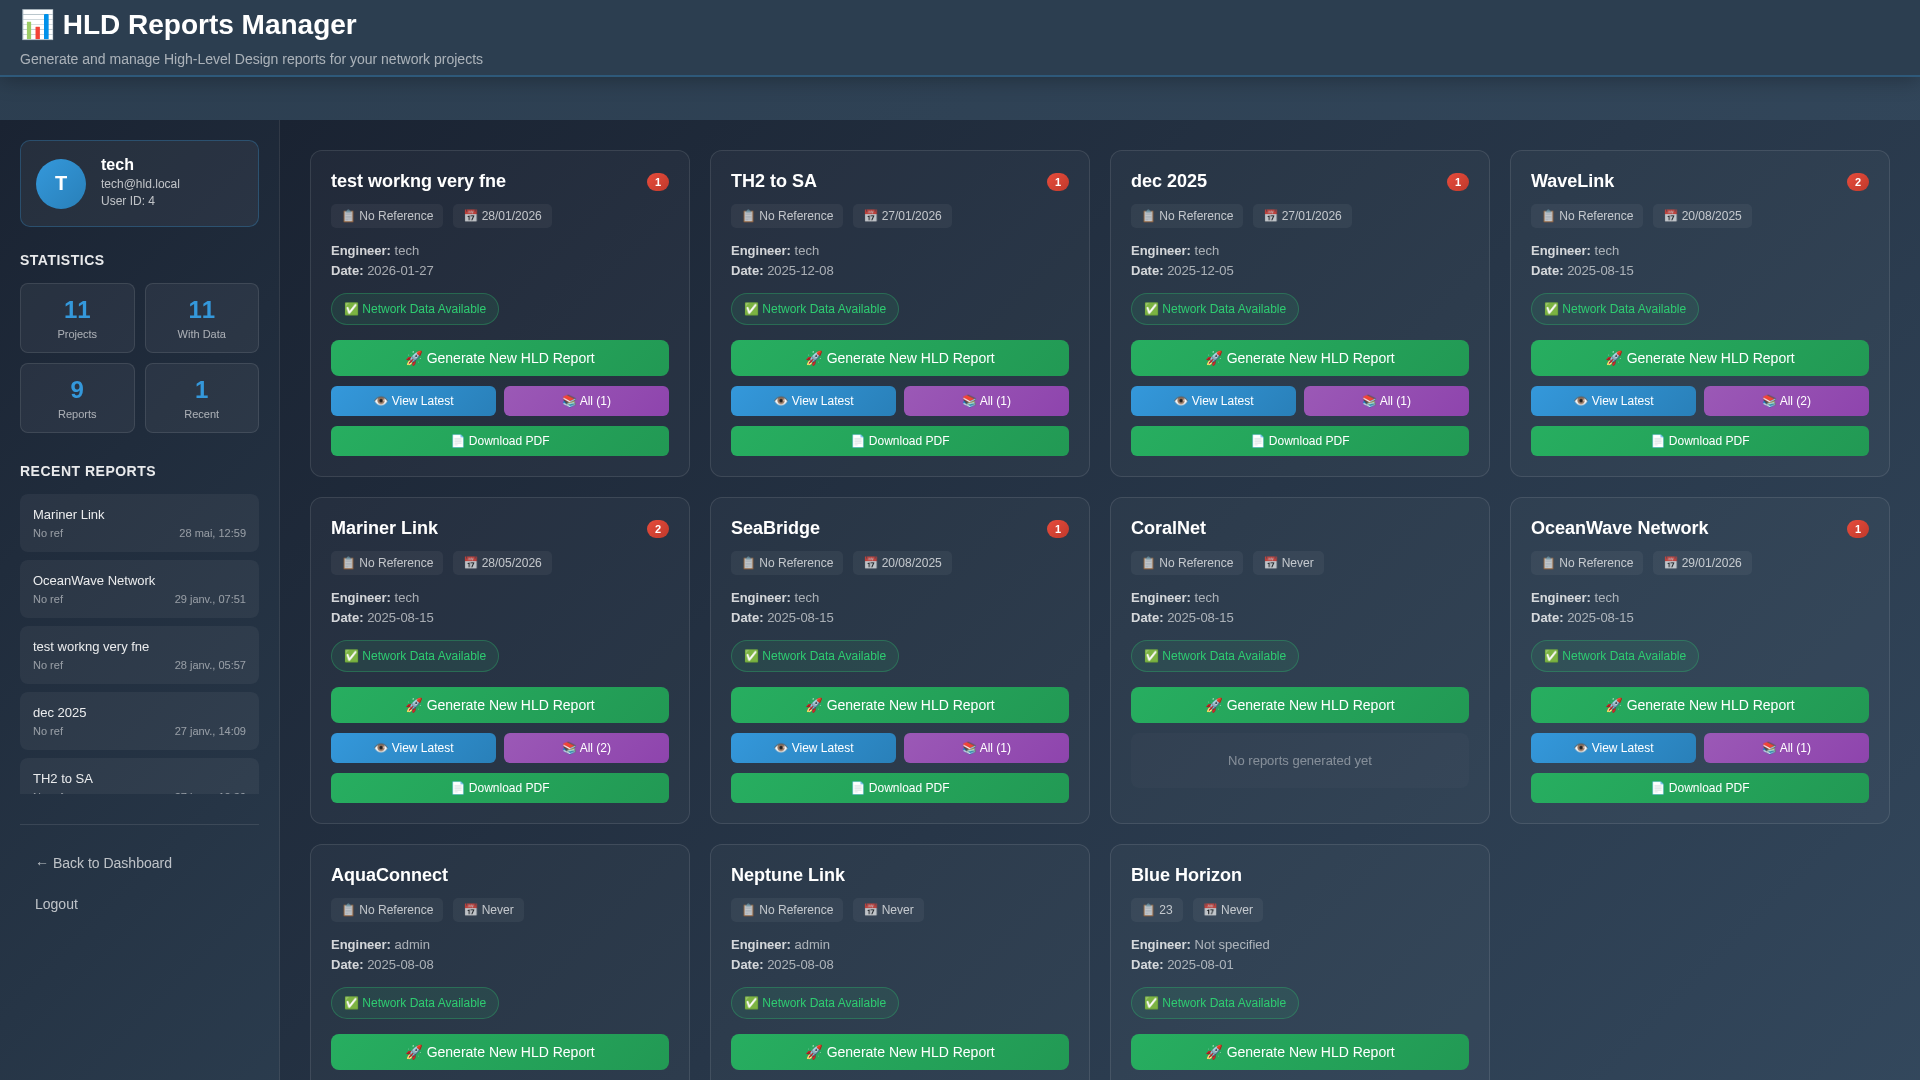Generate new HLD report for Blue Horizon
1920x1080 pixels.
click(1300, 1052)
